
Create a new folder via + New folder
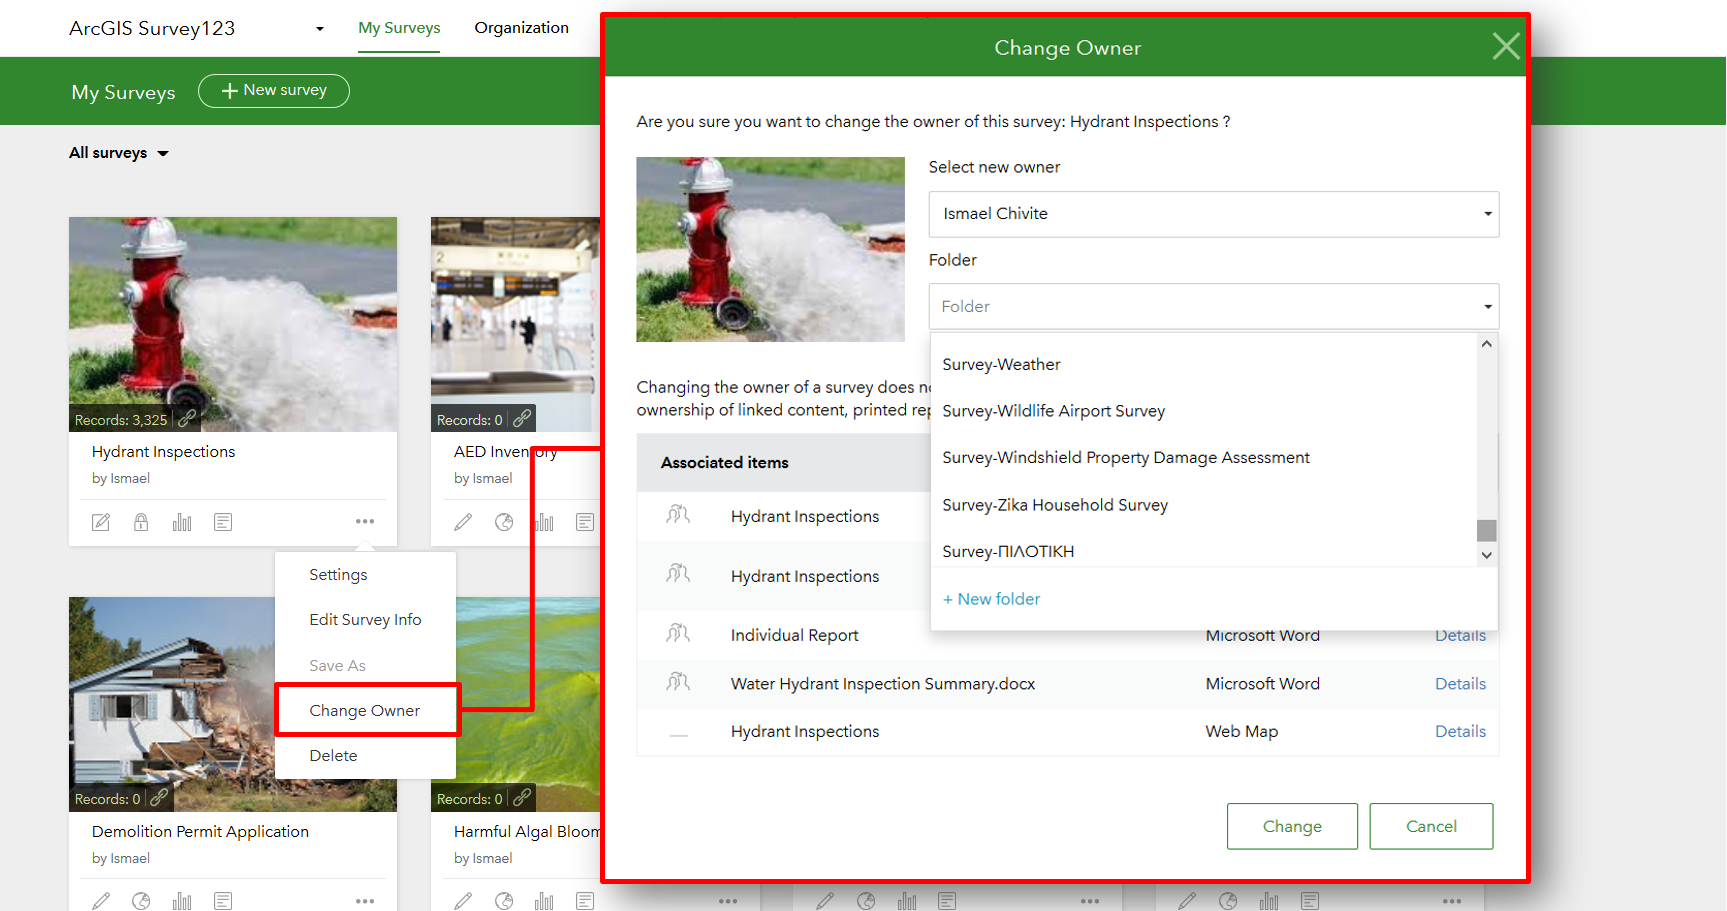tap(991, 599)
